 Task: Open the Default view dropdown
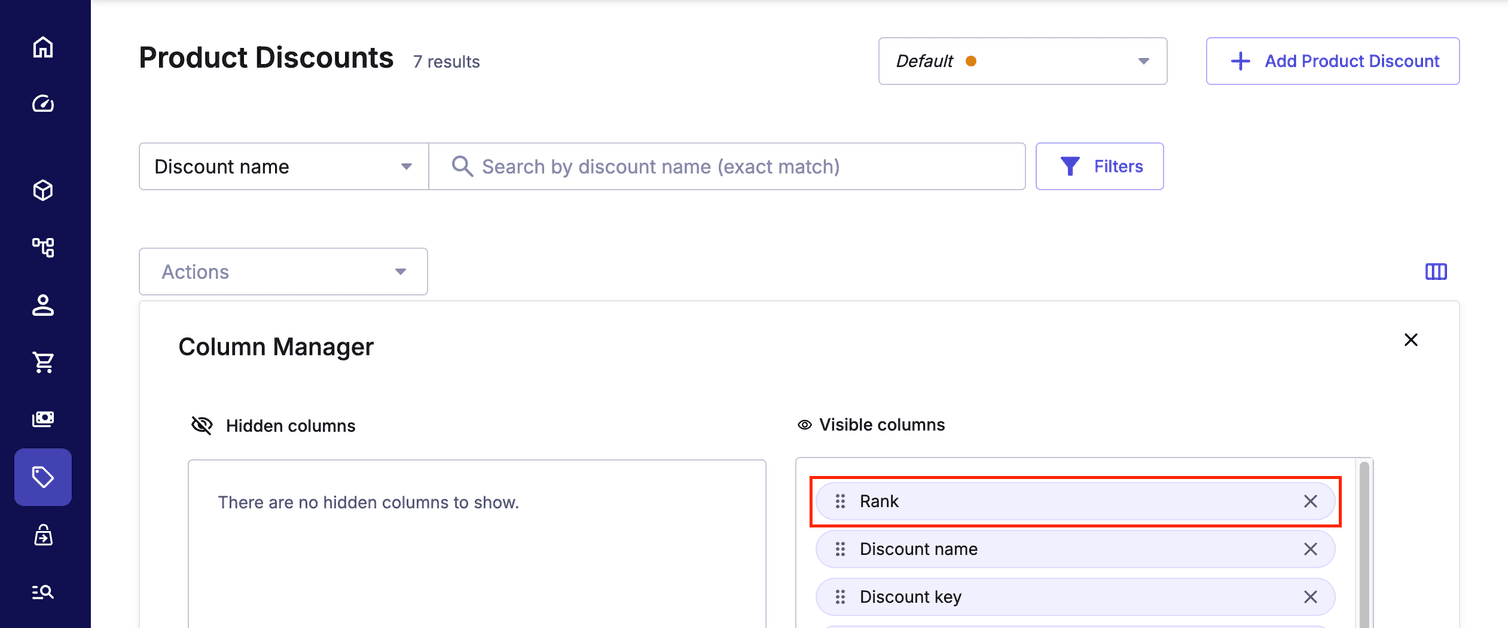click(1022, 61)
